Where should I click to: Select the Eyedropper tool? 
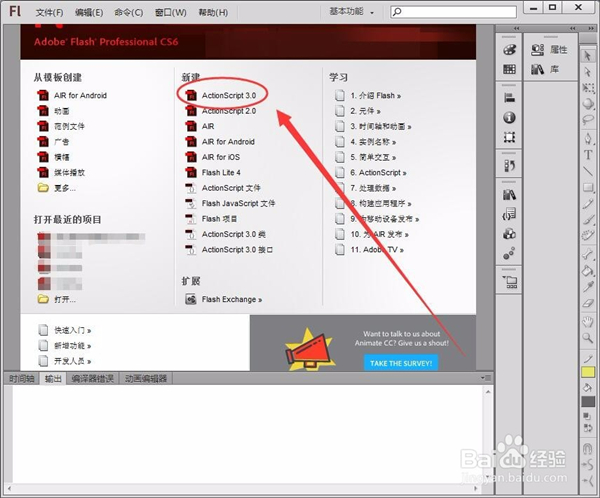click(x=588, y=287)
